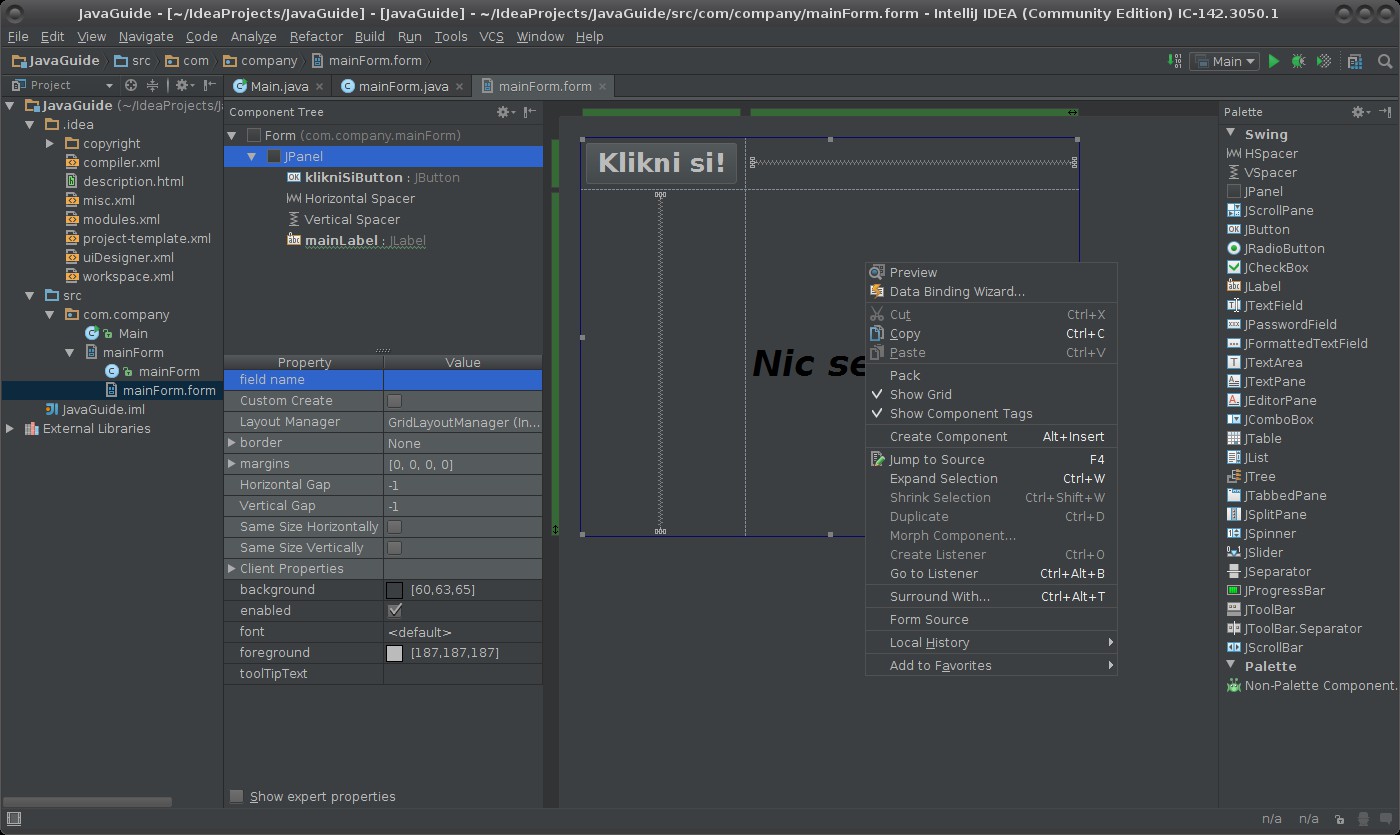
Task: Toggle the Custom Create checkbox
Action: (x=394, y=401)
